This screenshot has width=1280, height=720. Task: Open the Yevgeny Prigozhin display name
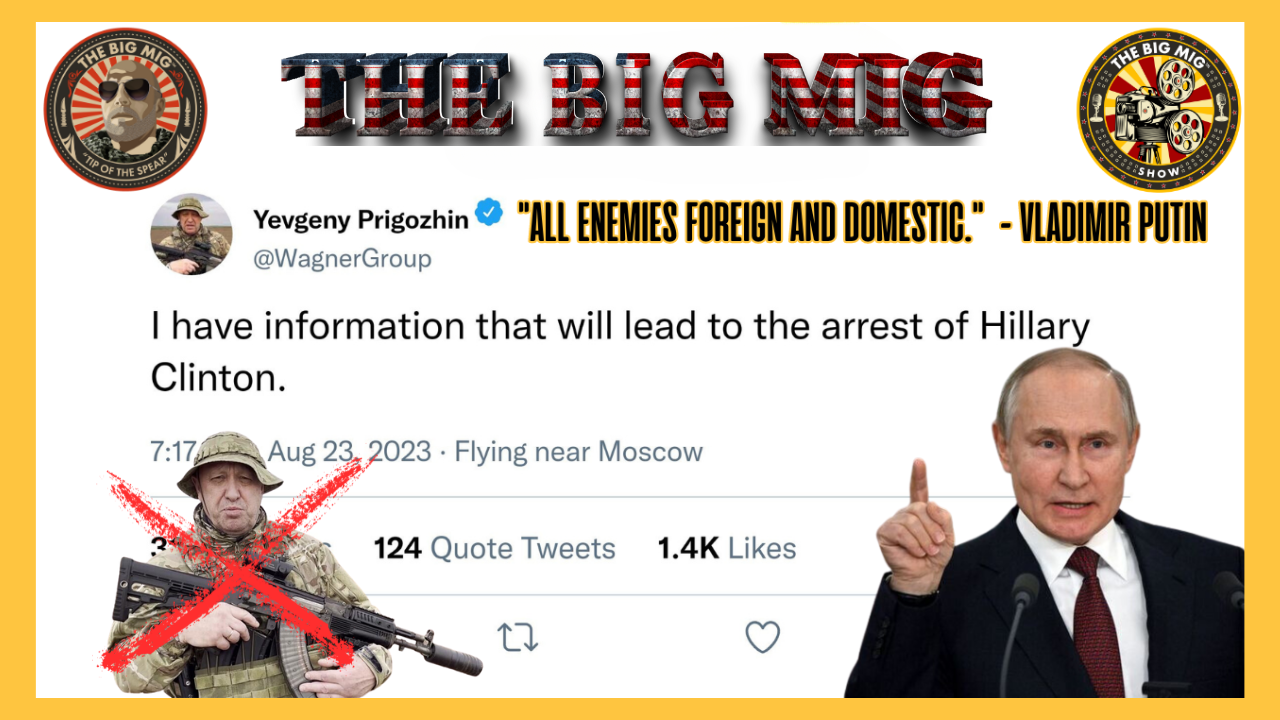(x=361, y=219)
